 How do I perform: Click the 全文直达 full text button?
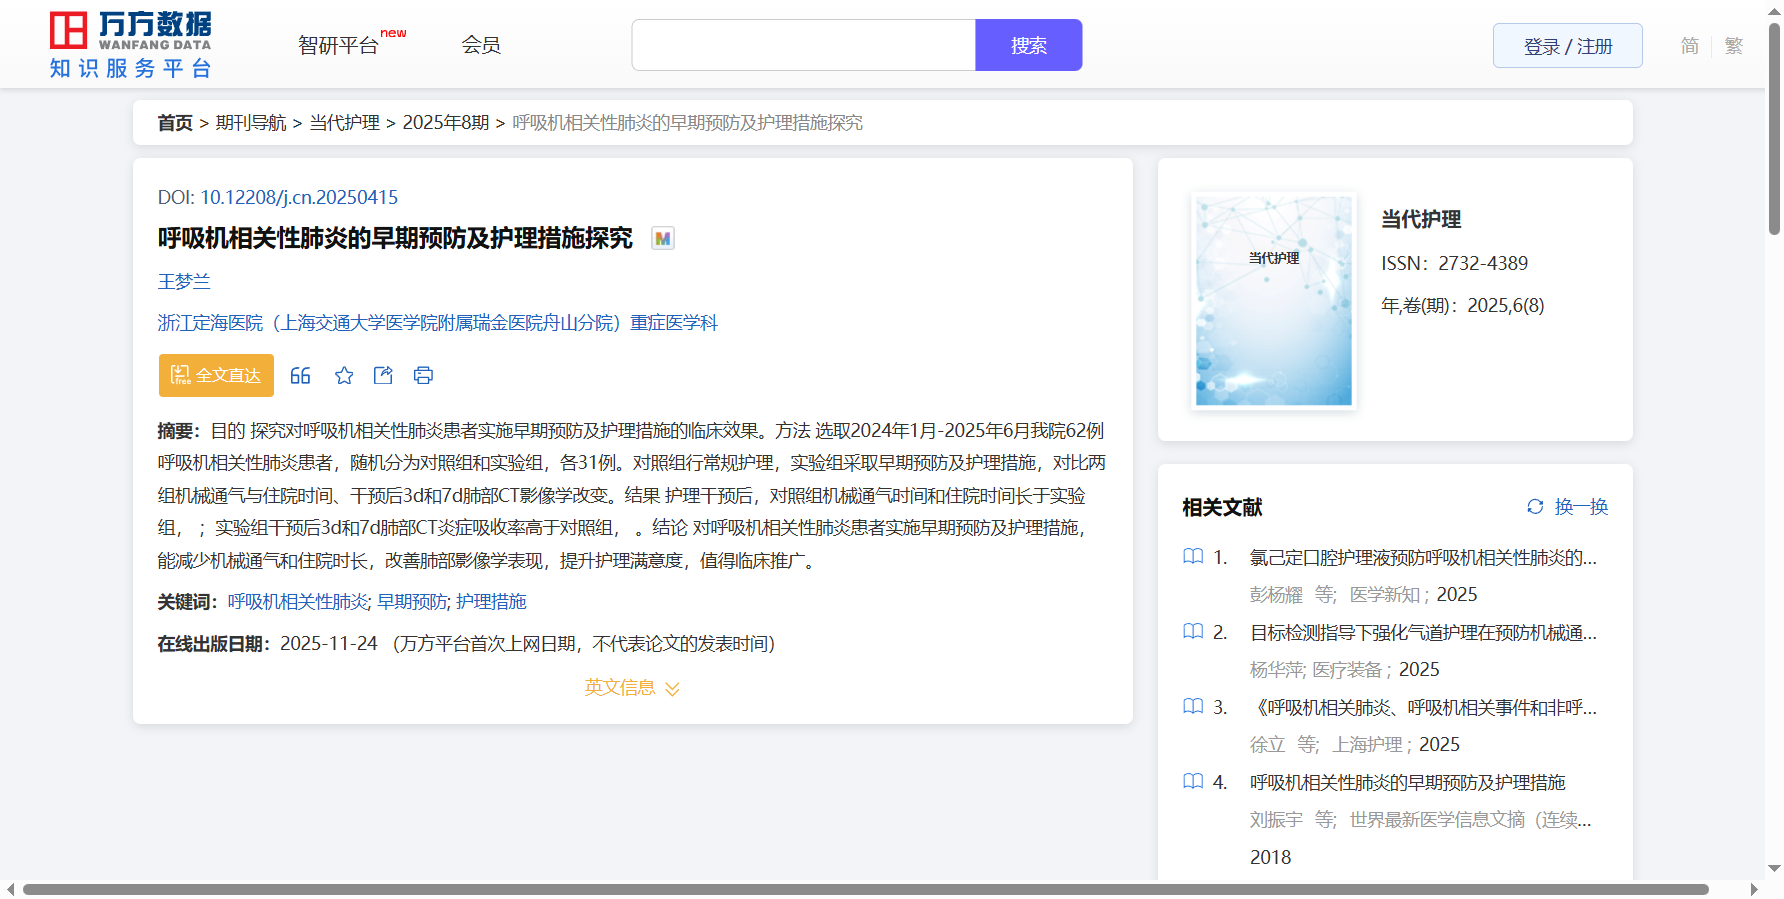[x=216, y=376]
